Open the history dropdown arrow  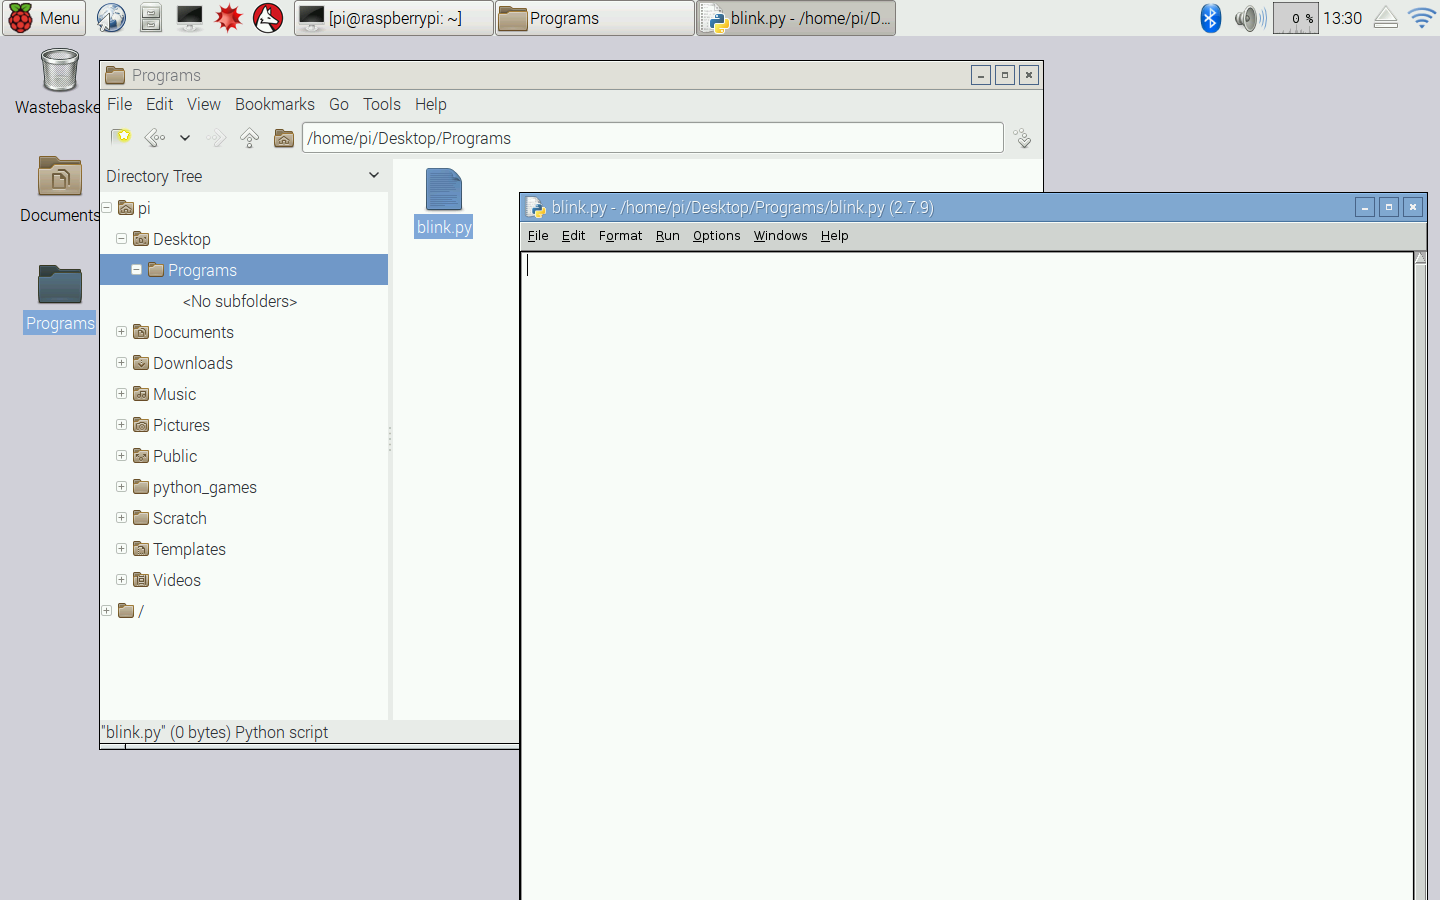(185, 138)
